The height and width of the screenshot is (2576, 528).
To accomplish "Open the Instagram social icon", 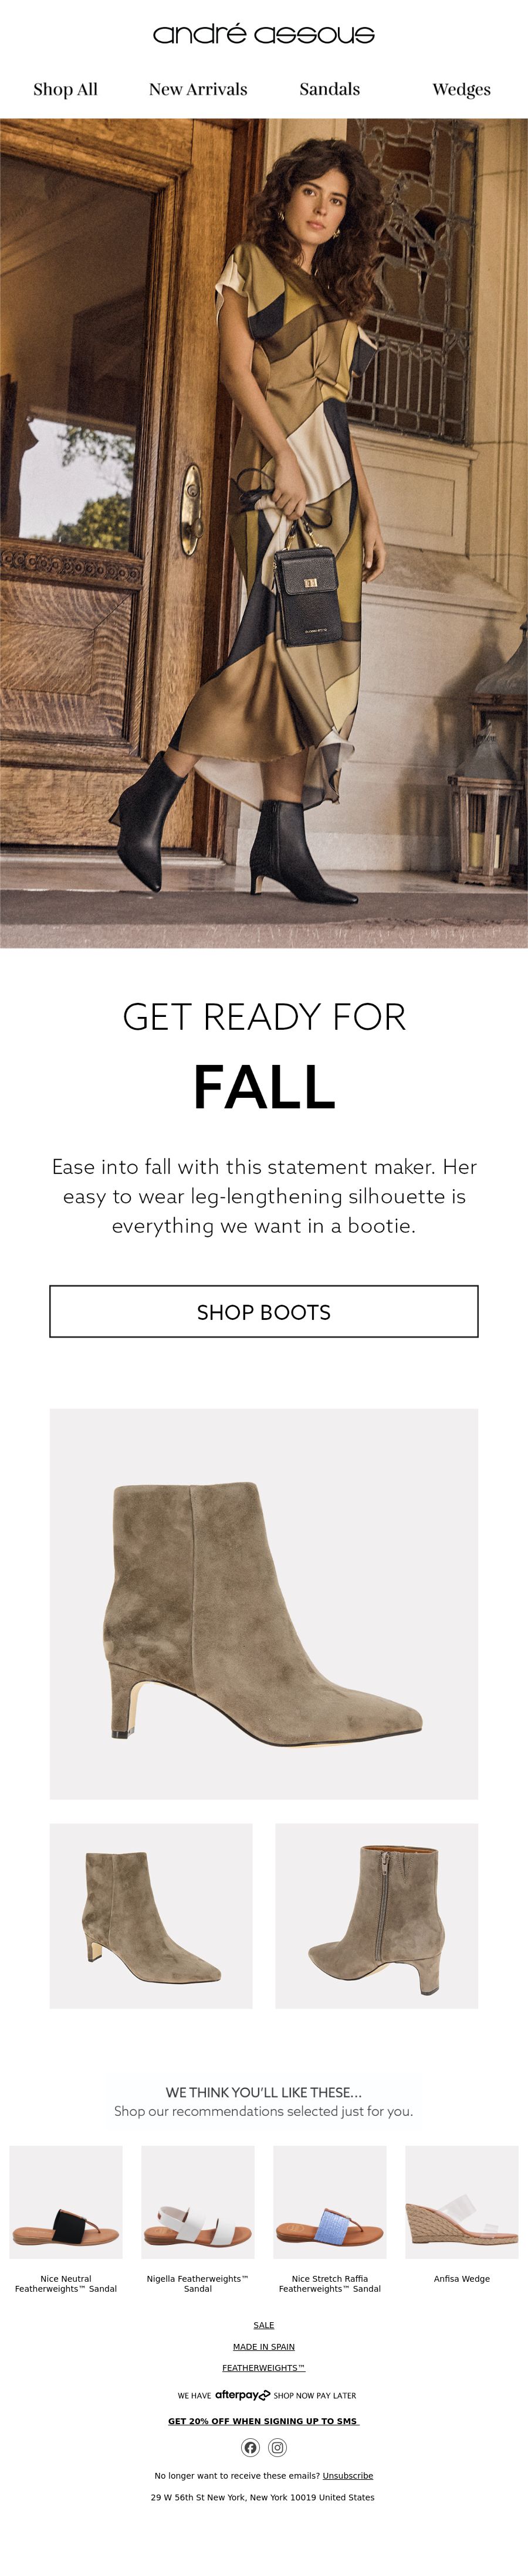I will [277, 2447].
